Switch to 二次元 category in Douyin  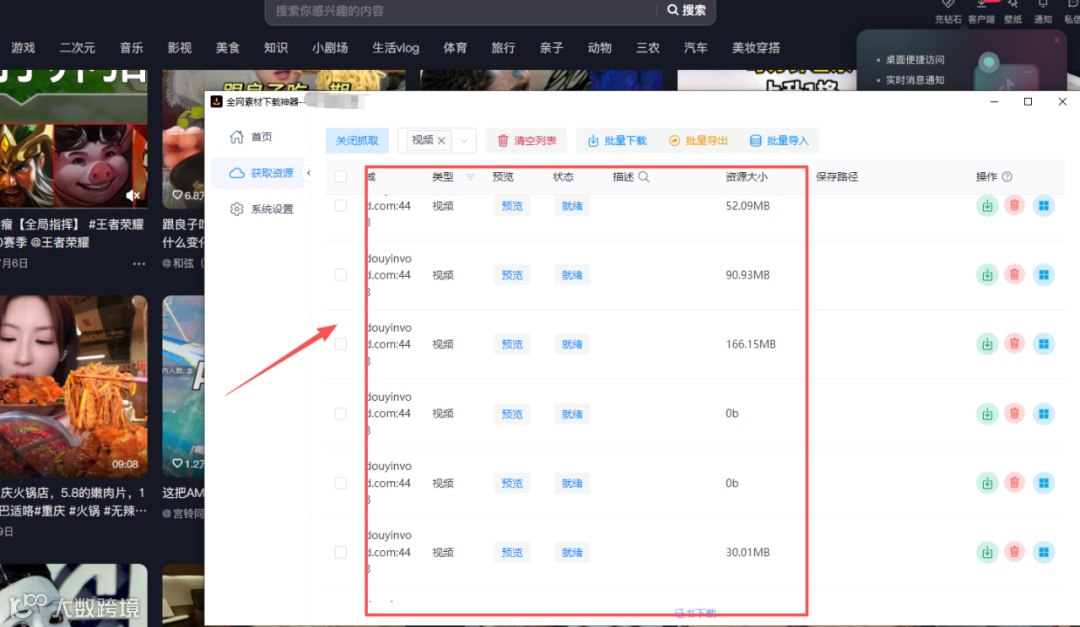[x=77, y=48]
